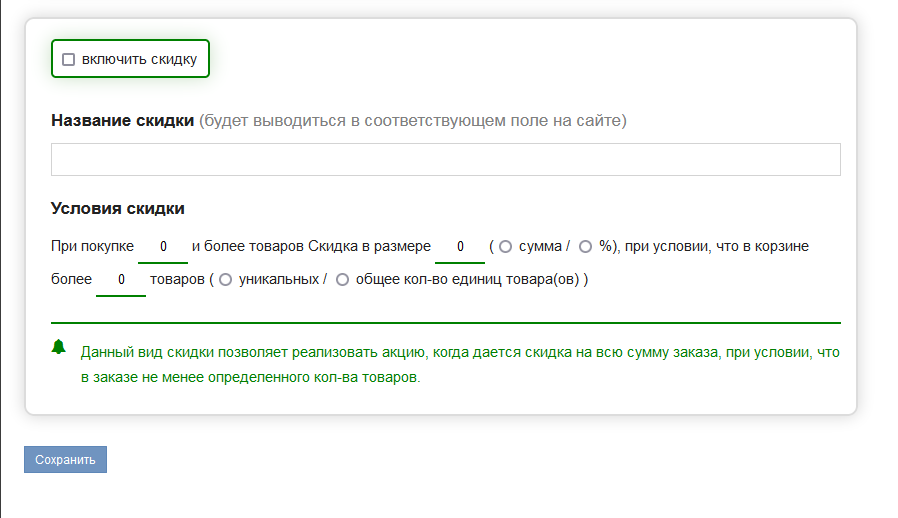Click the «Сохранить» button
This screenshot has width=898, height=518.
[65, 460]
